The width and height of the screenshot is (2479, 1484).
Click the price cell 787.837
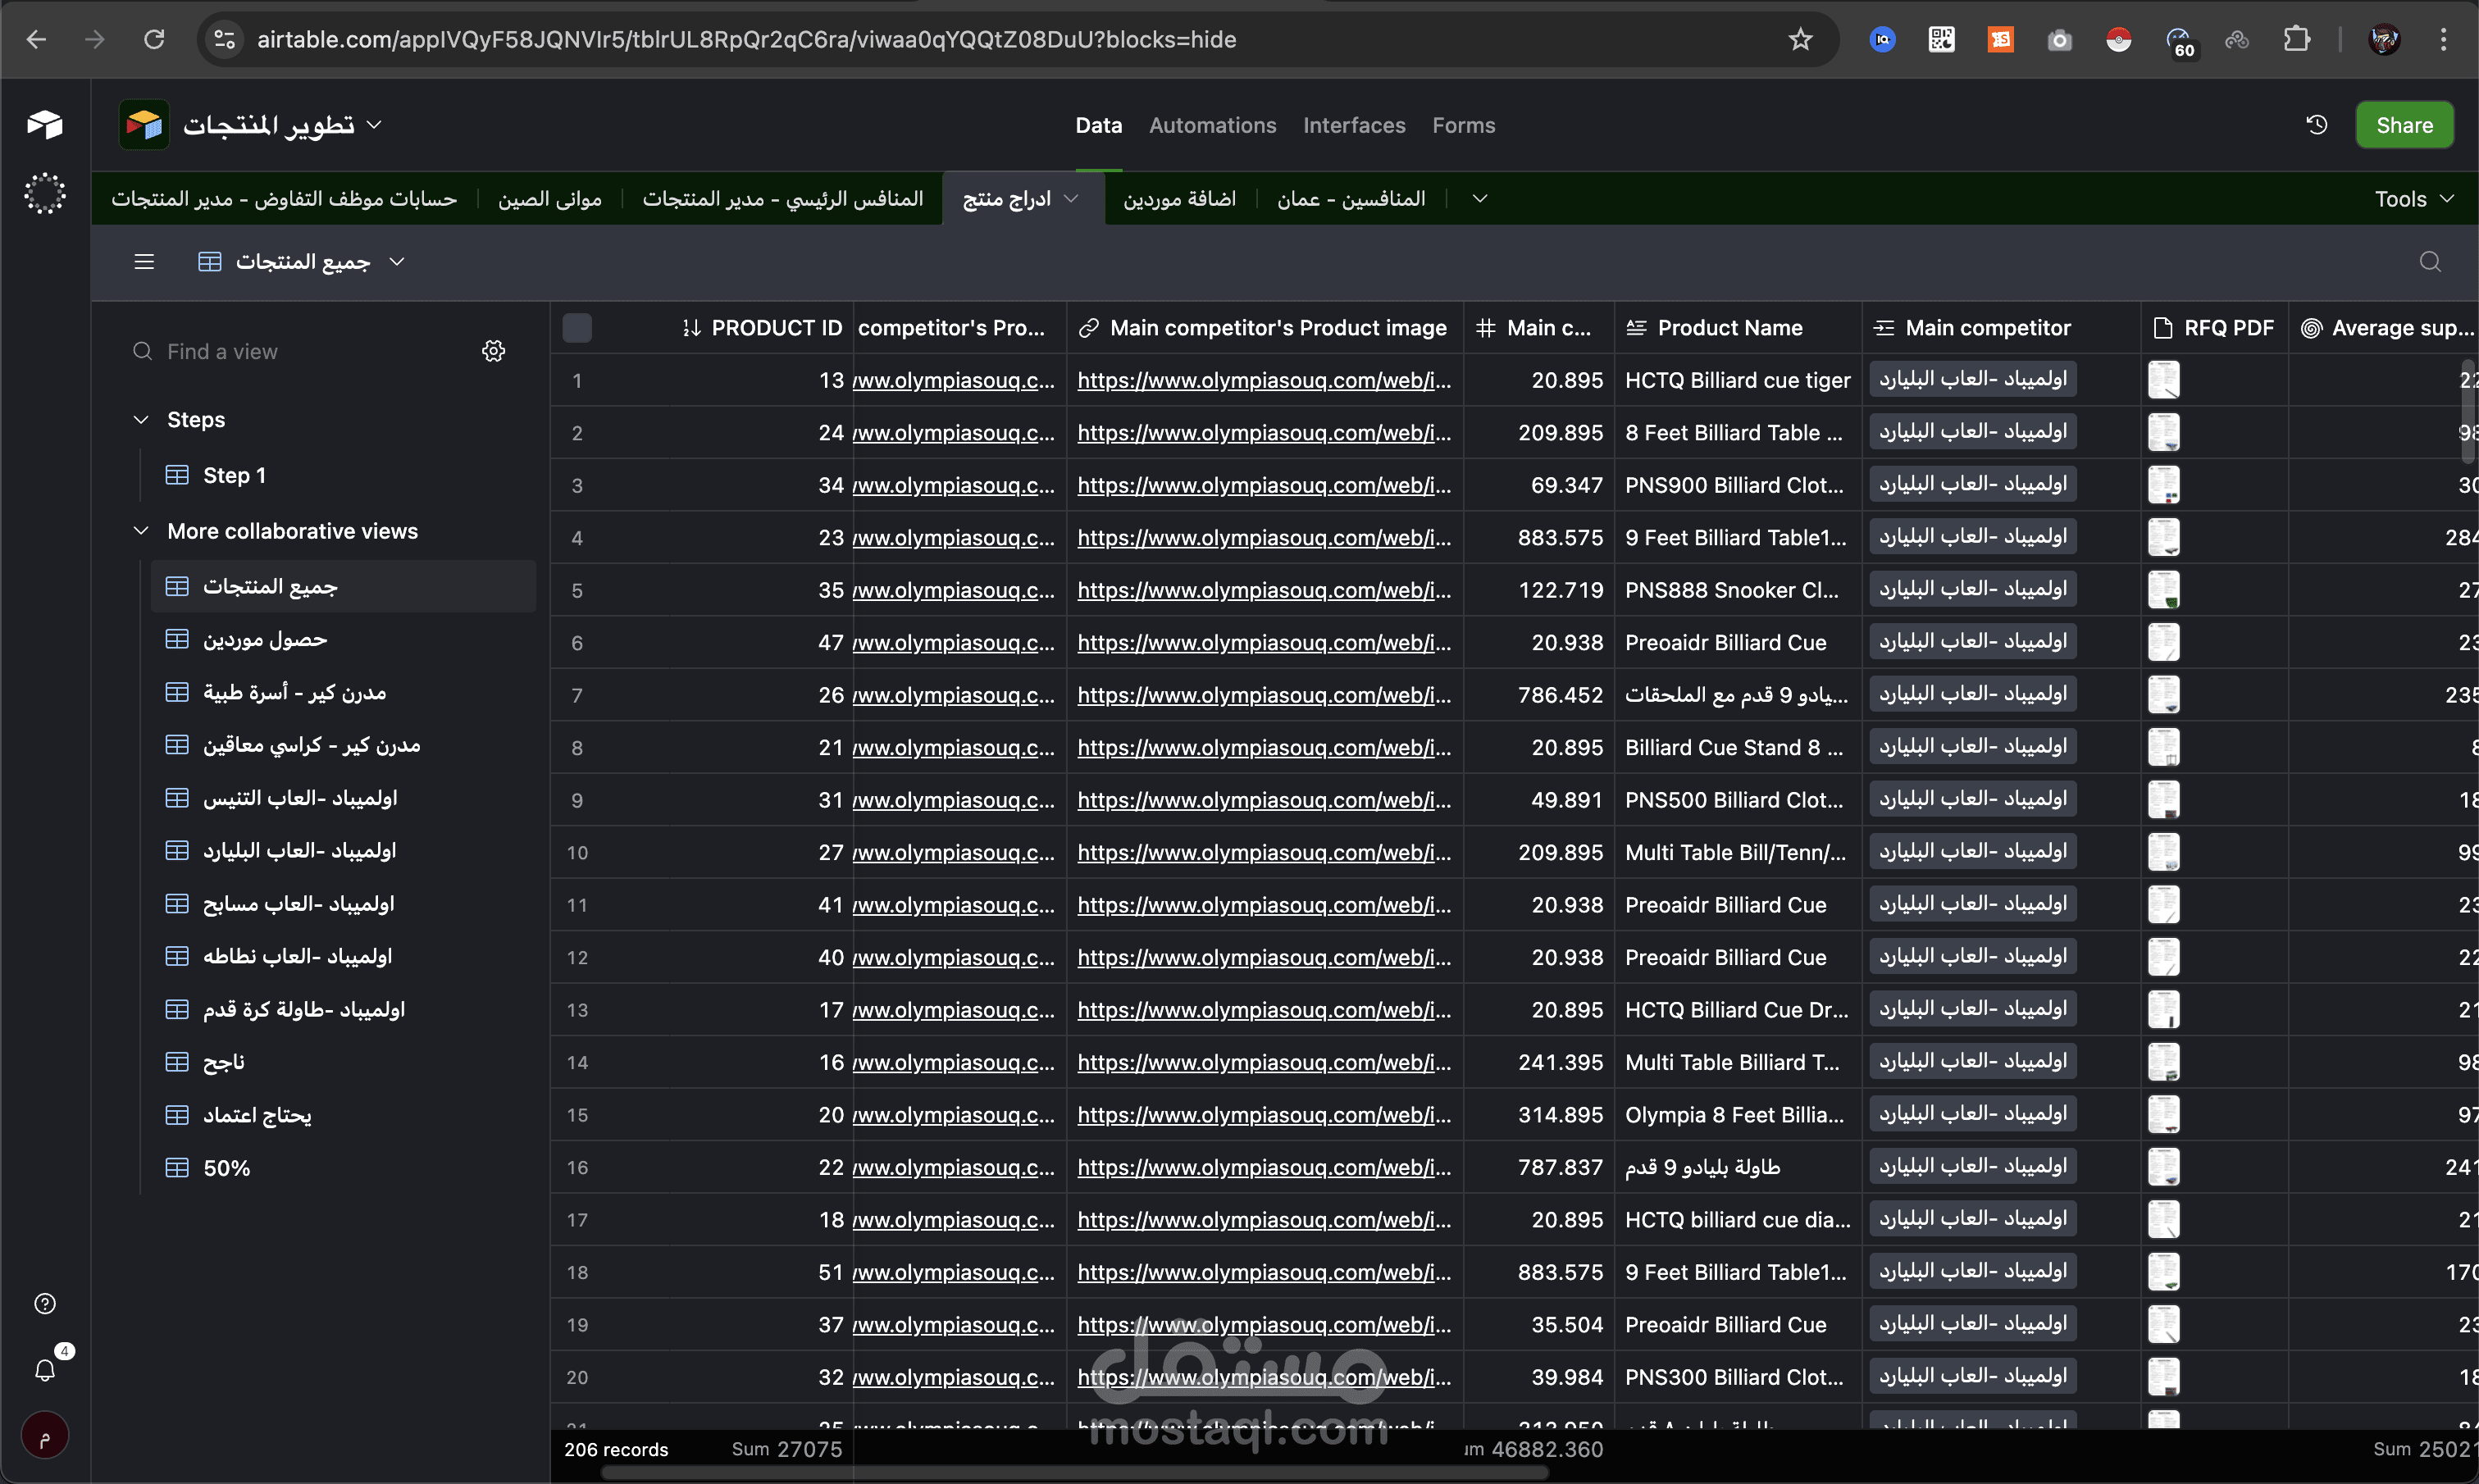coord(1539,1167)
